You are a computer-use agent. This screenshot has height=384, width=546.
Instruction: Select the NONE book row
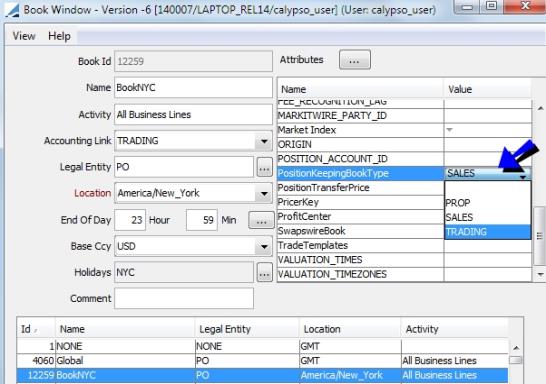click(263, 346)
